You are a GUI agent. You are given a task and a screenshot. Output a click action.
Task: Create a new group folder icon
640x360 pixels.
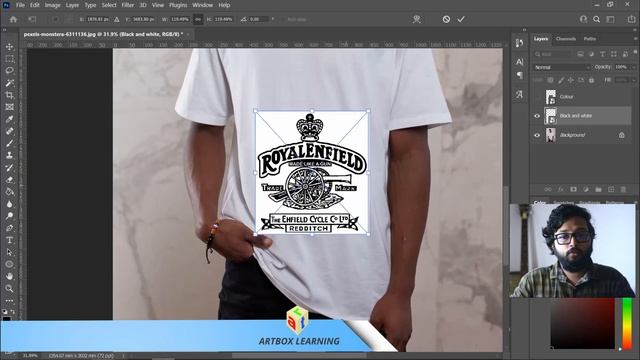(598, 189)
